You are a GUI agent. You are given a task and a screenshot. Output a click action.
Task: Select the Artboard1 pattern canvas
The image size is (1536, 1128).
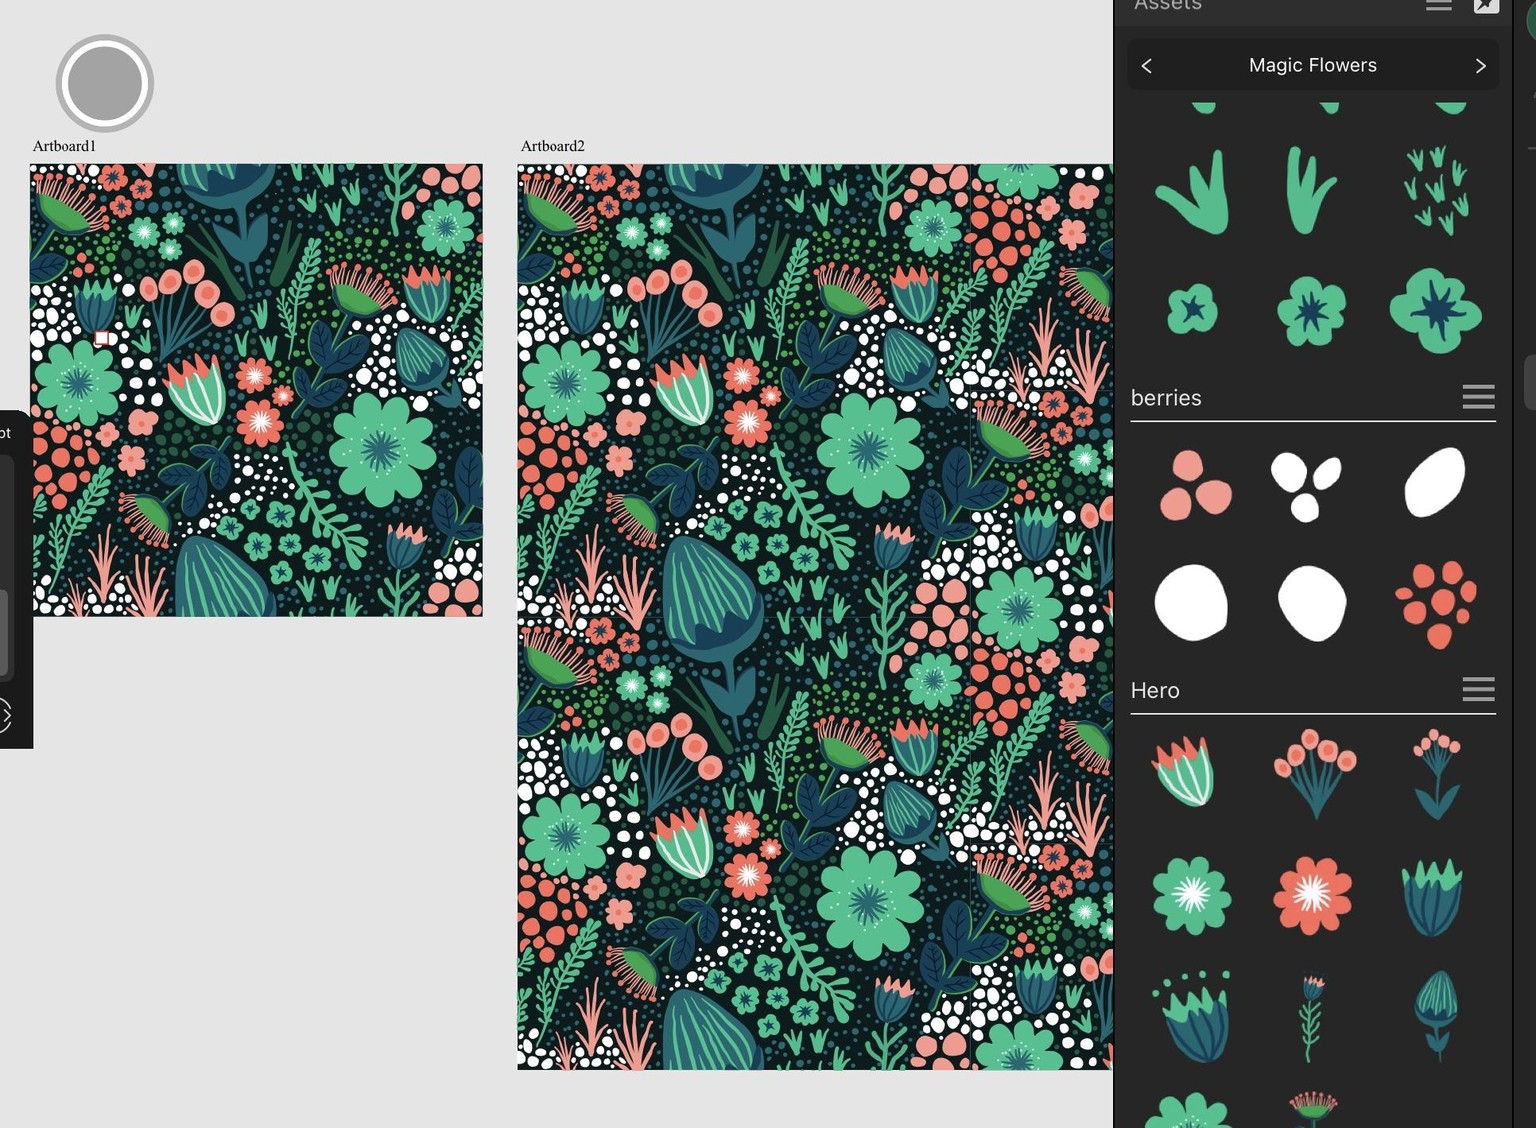pyautogui.click(x=256, y=390)
